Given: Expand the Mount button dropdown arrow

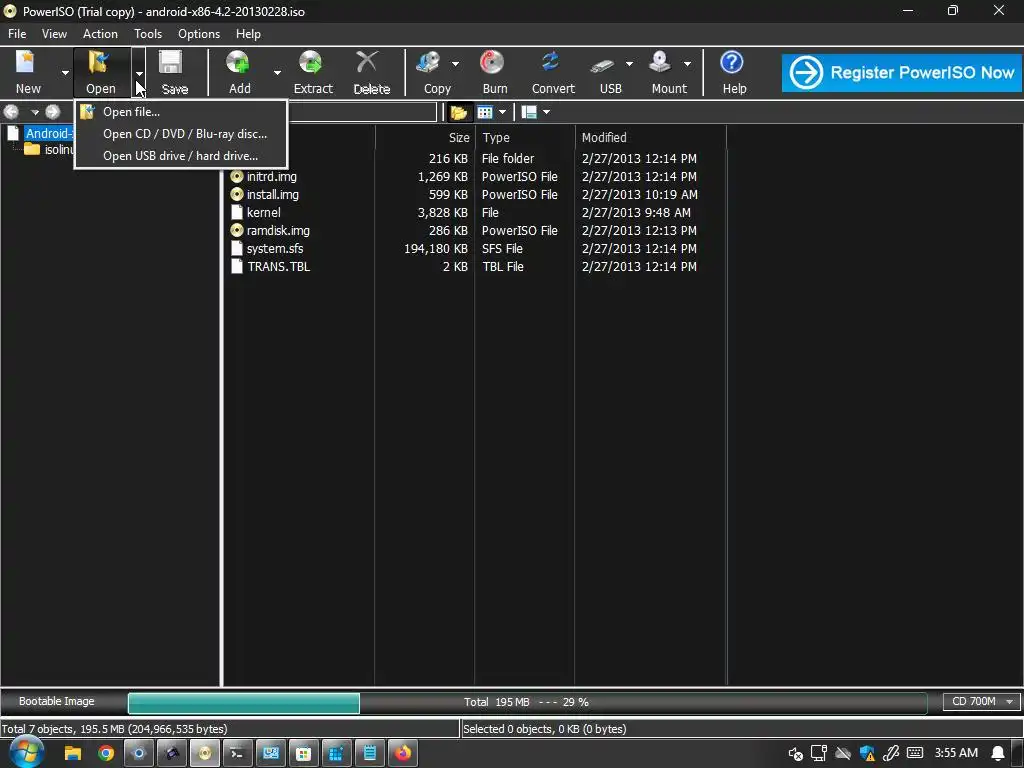Looking at the screenshot, I should coord(687,64).
